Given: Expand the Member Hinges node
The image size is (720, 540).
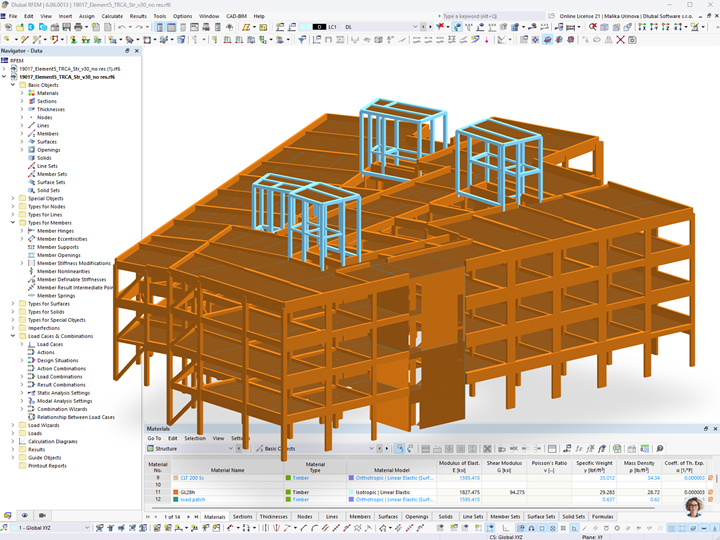Looking at the screenshot, I should pos(22,231).
